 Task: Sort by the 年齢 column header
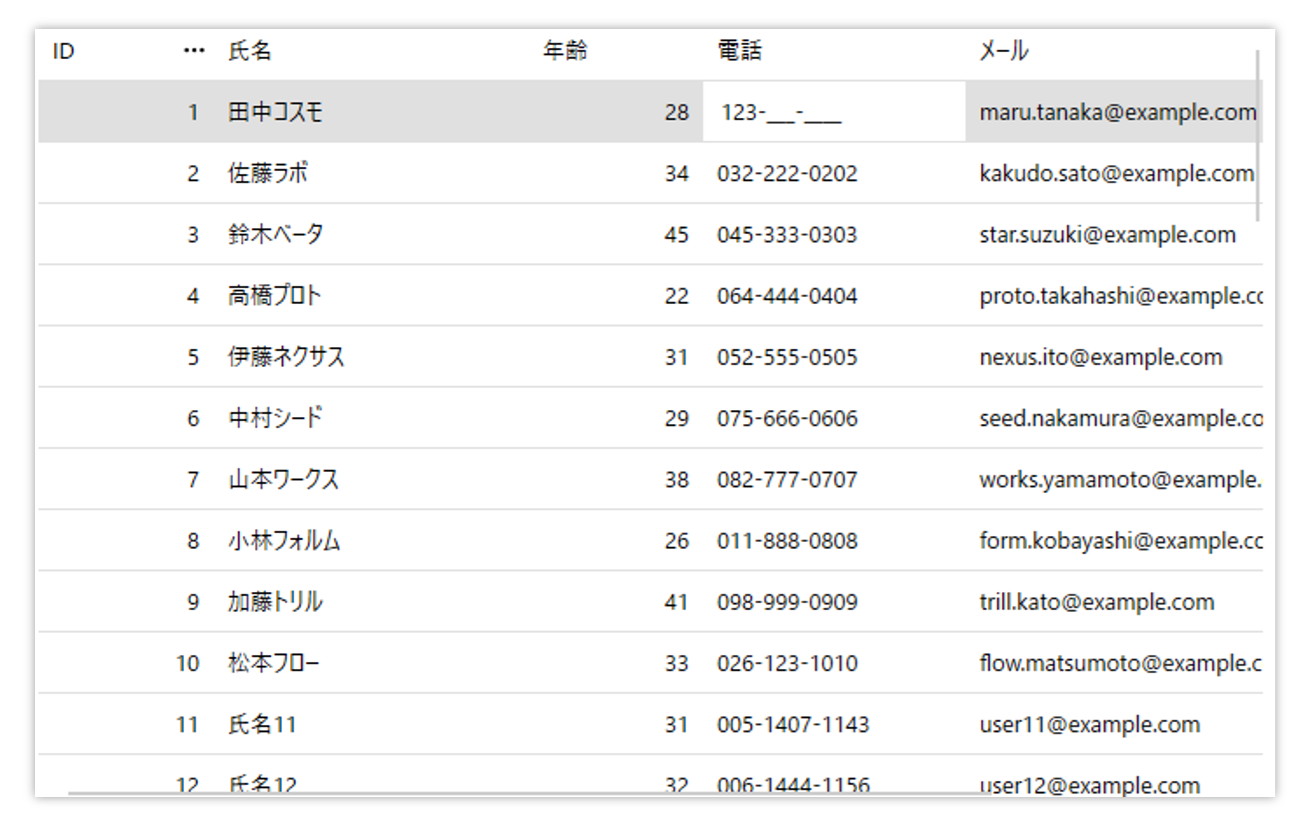[x=565, y=51]
